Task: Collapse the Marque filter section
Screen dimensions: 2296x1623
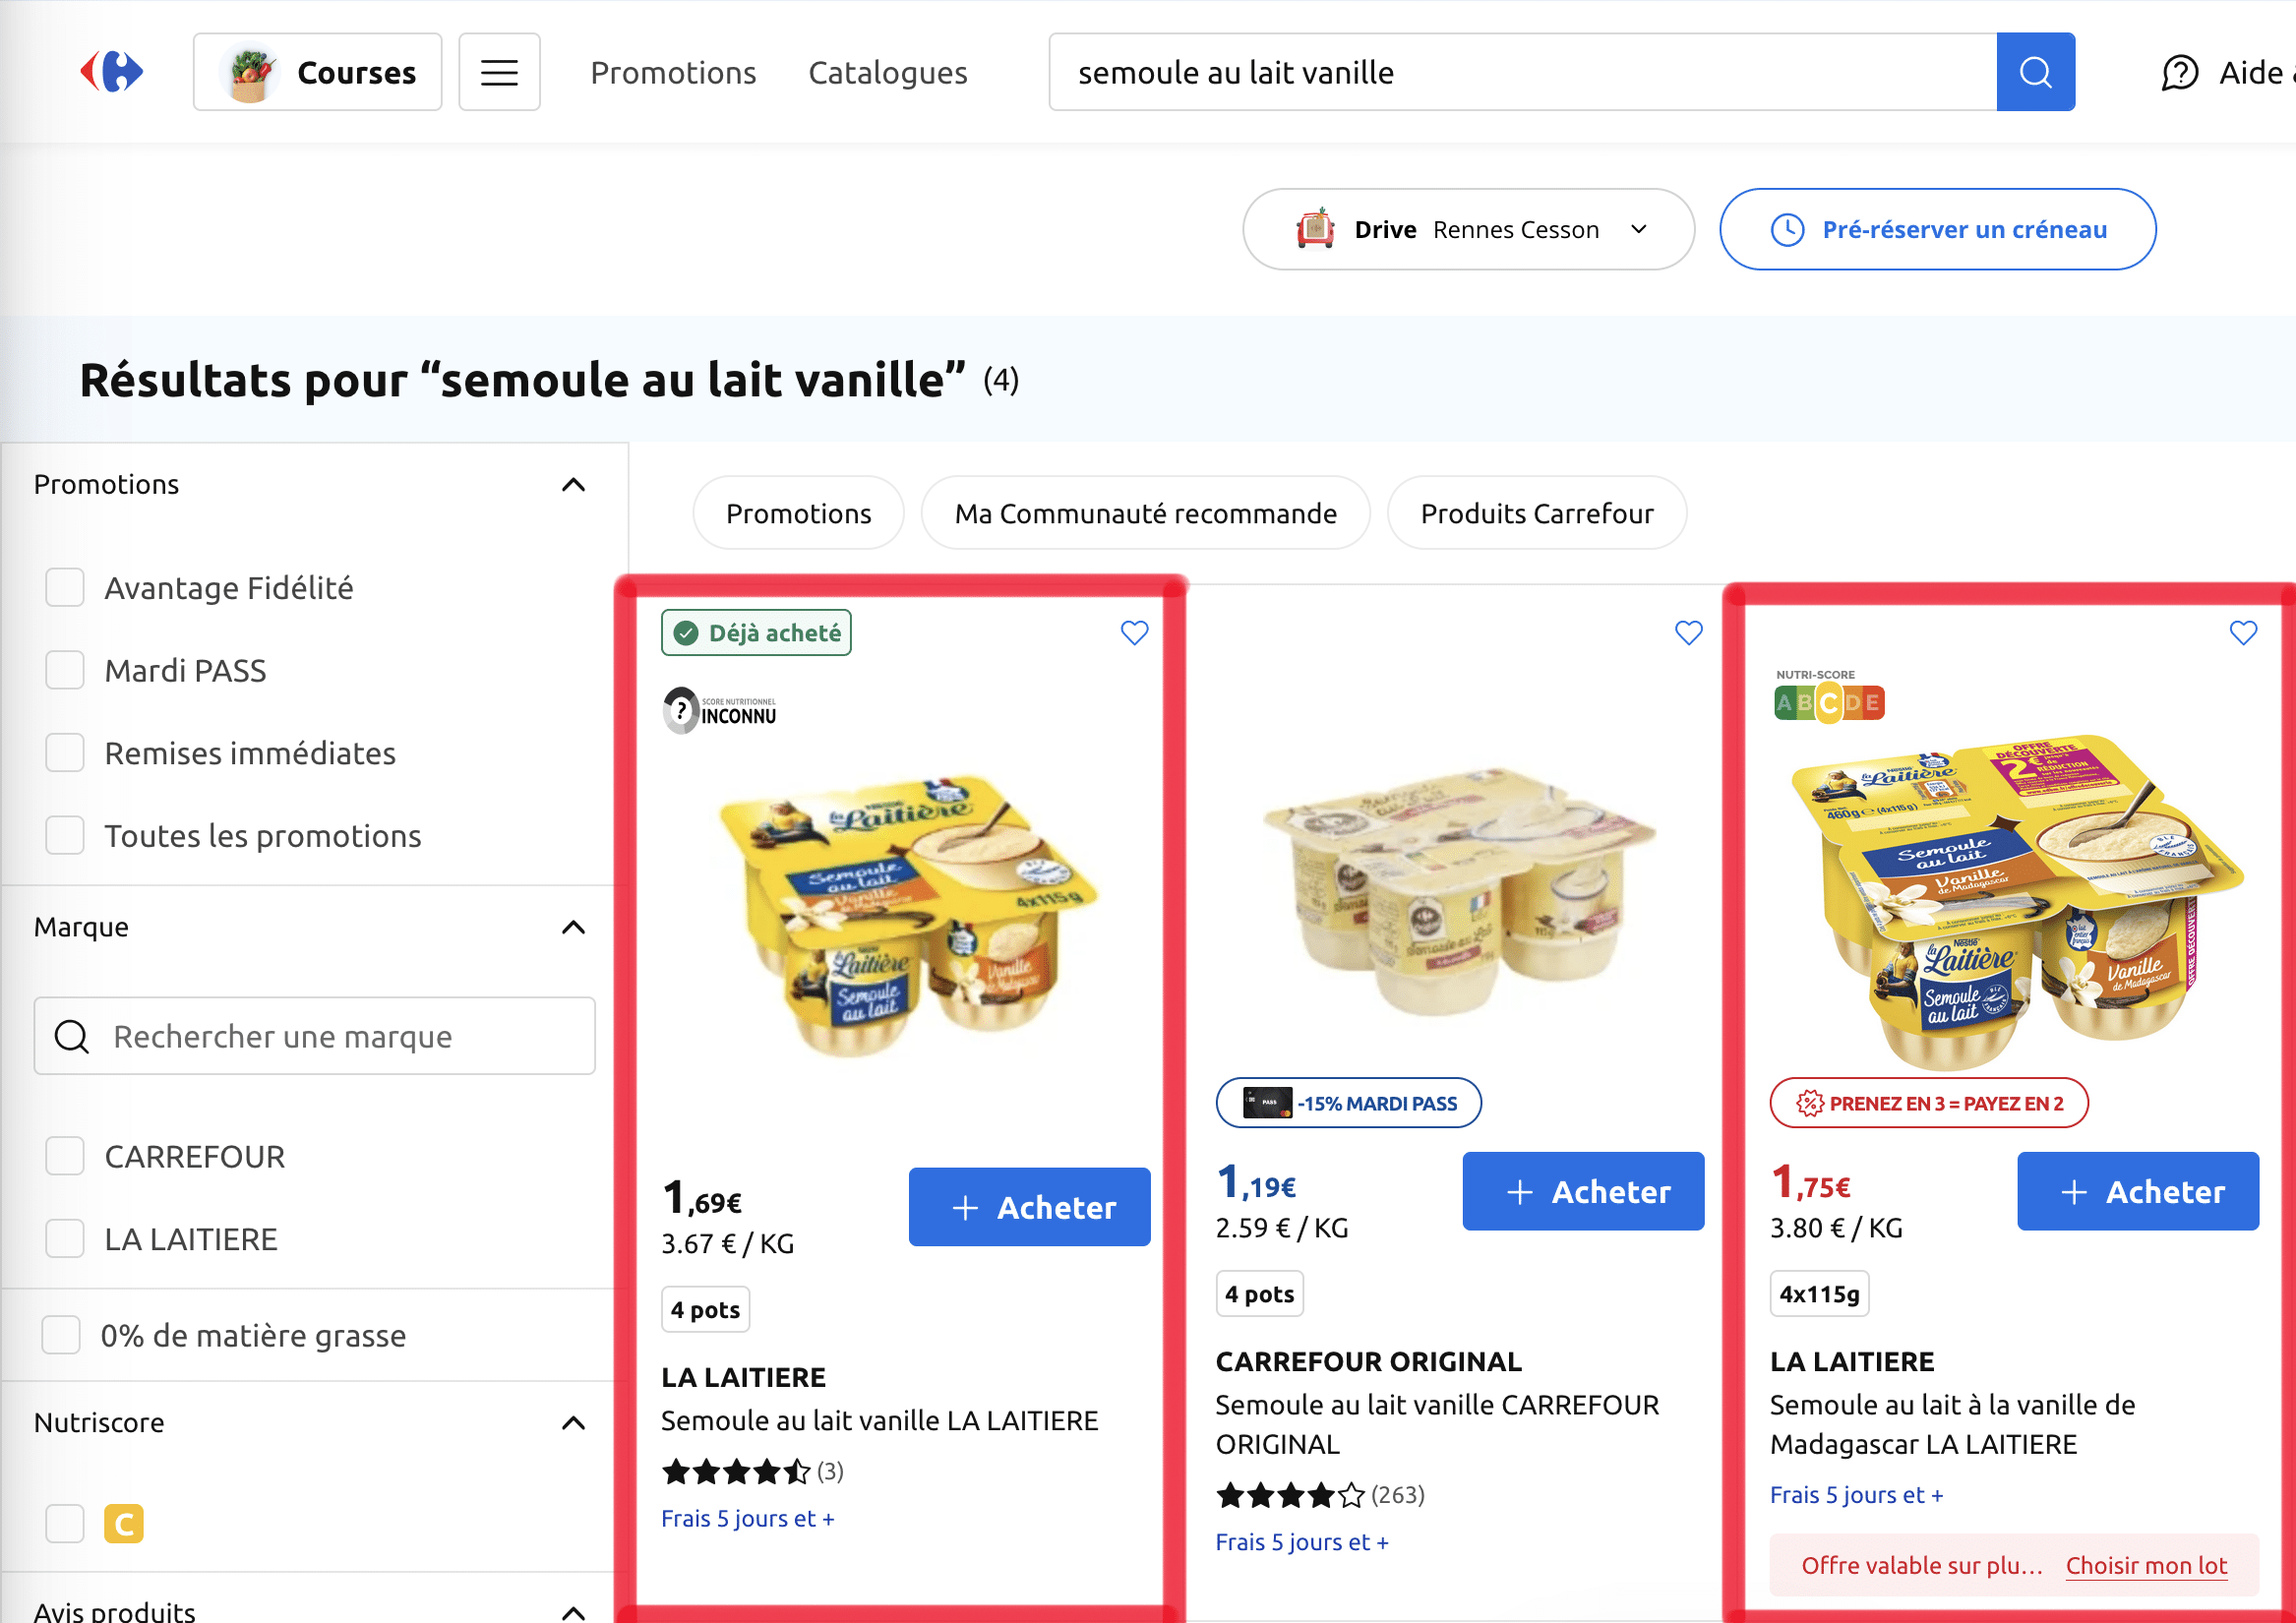Action: (x=573, y=927)
